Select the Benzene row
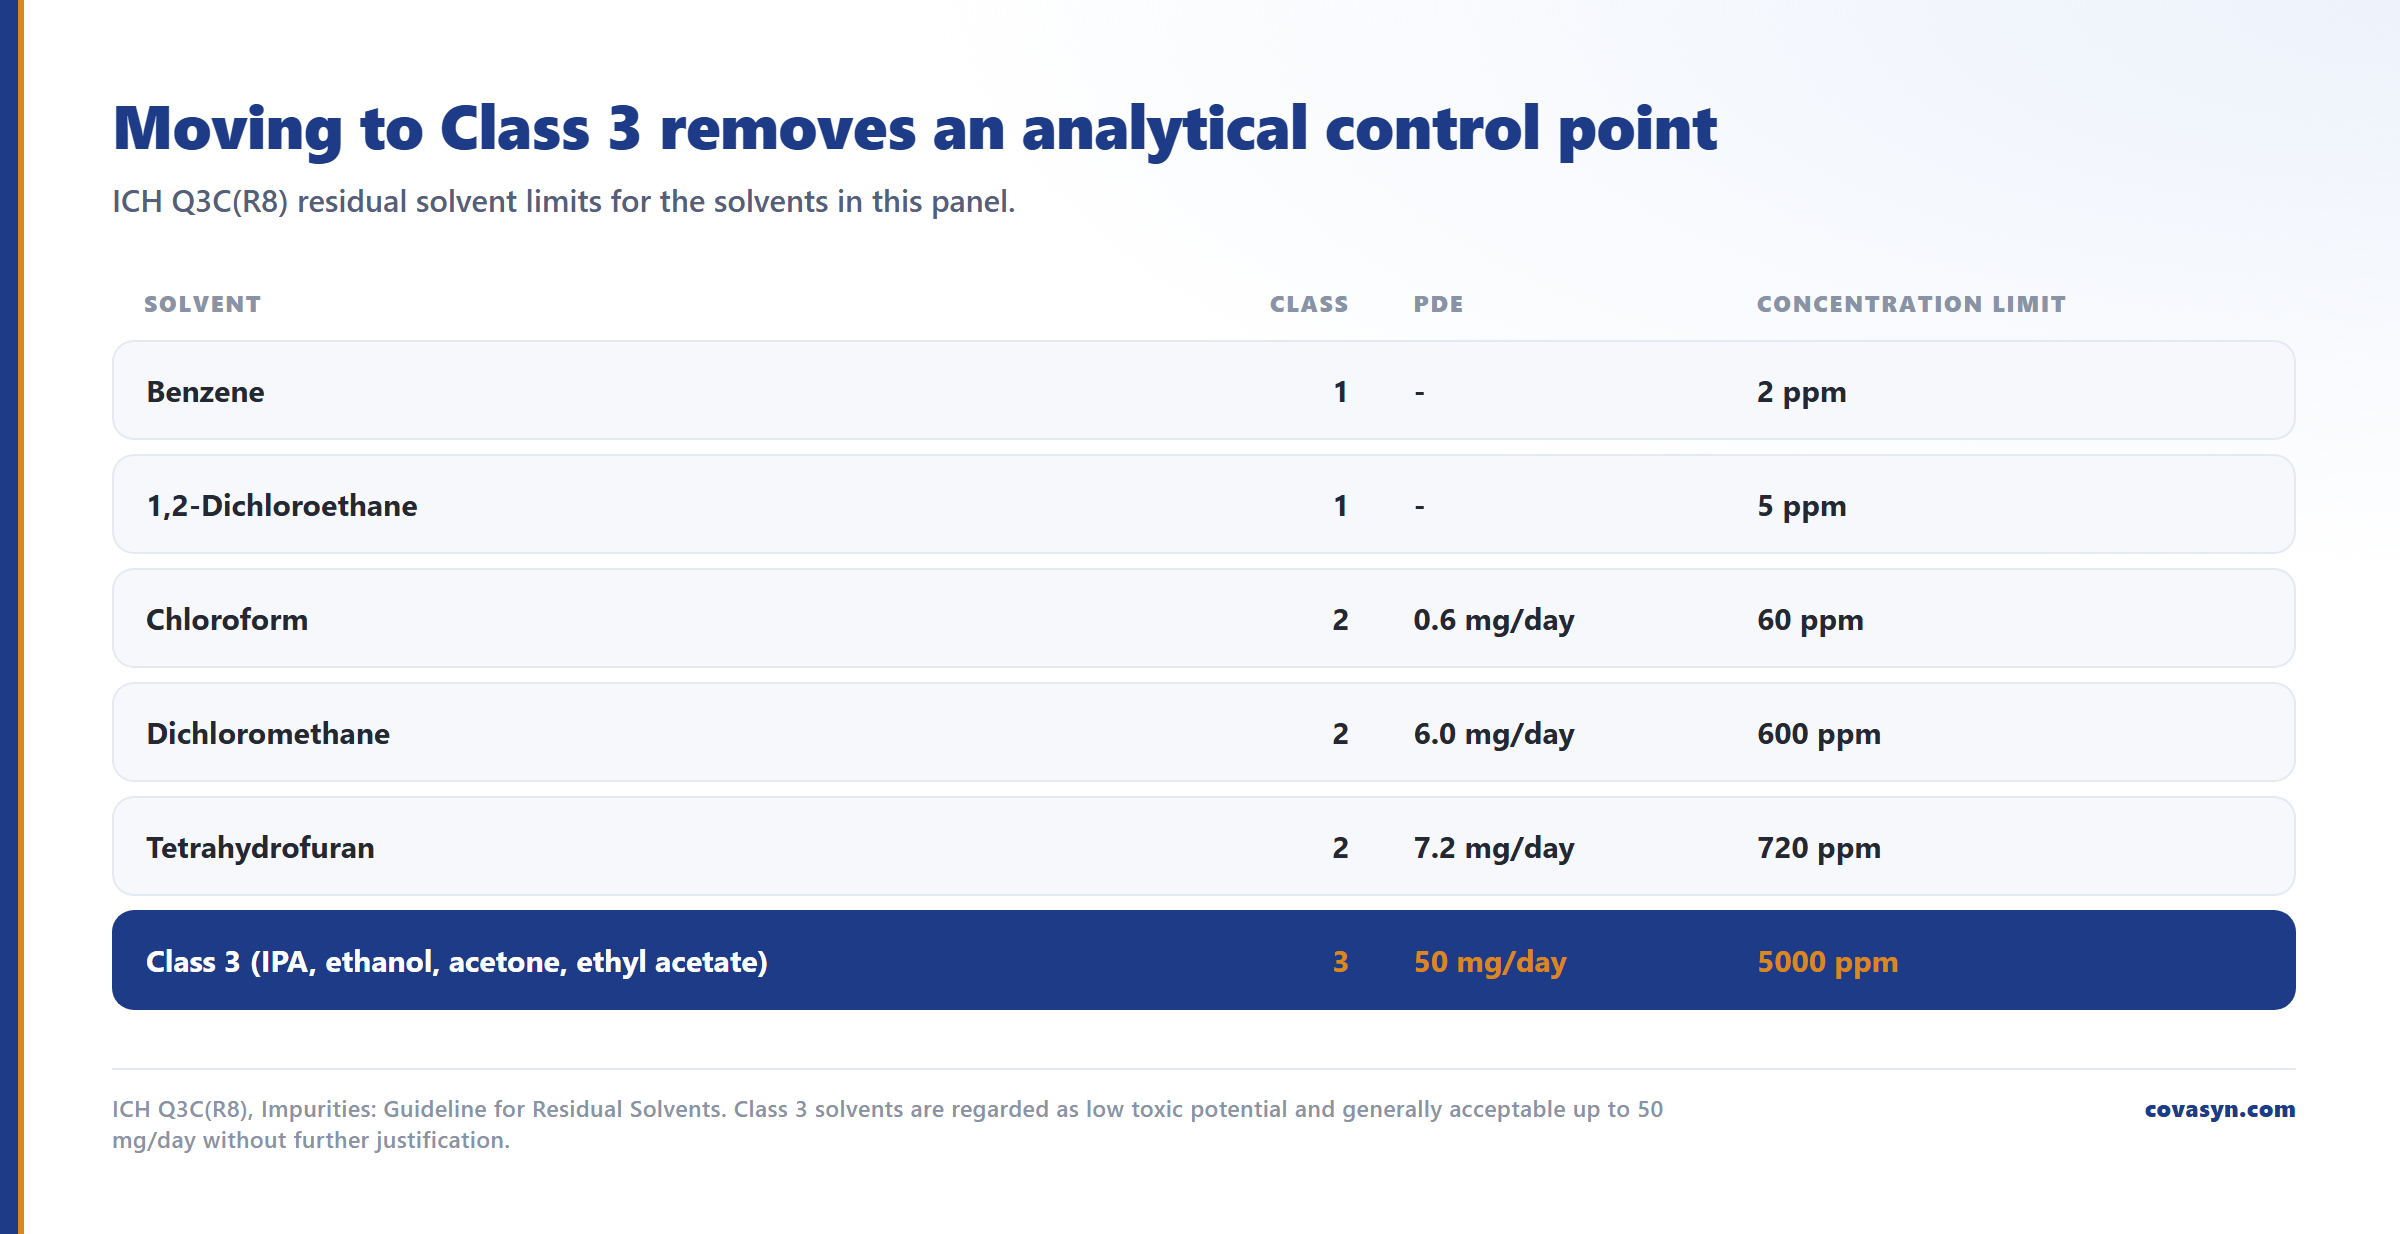Image resolution: width=2400 pixels, height=1234 pixels. tap(1203, 390)
